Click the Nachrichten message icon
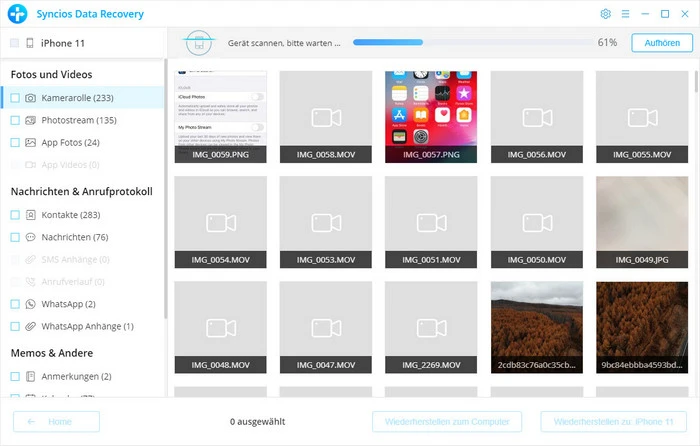The height and width of the screenshot is (446, 700). pos(31,237)
